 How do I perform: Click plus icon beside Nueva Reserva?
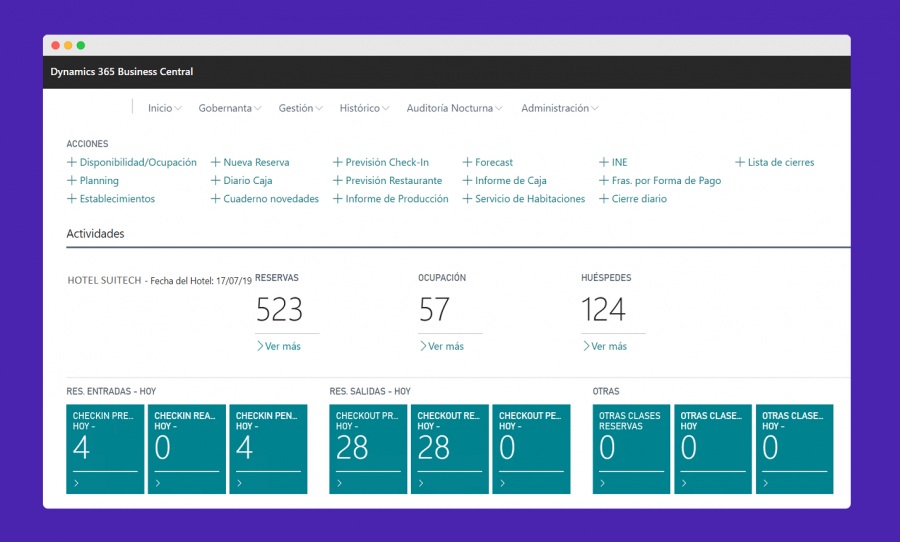click(215, 162)
